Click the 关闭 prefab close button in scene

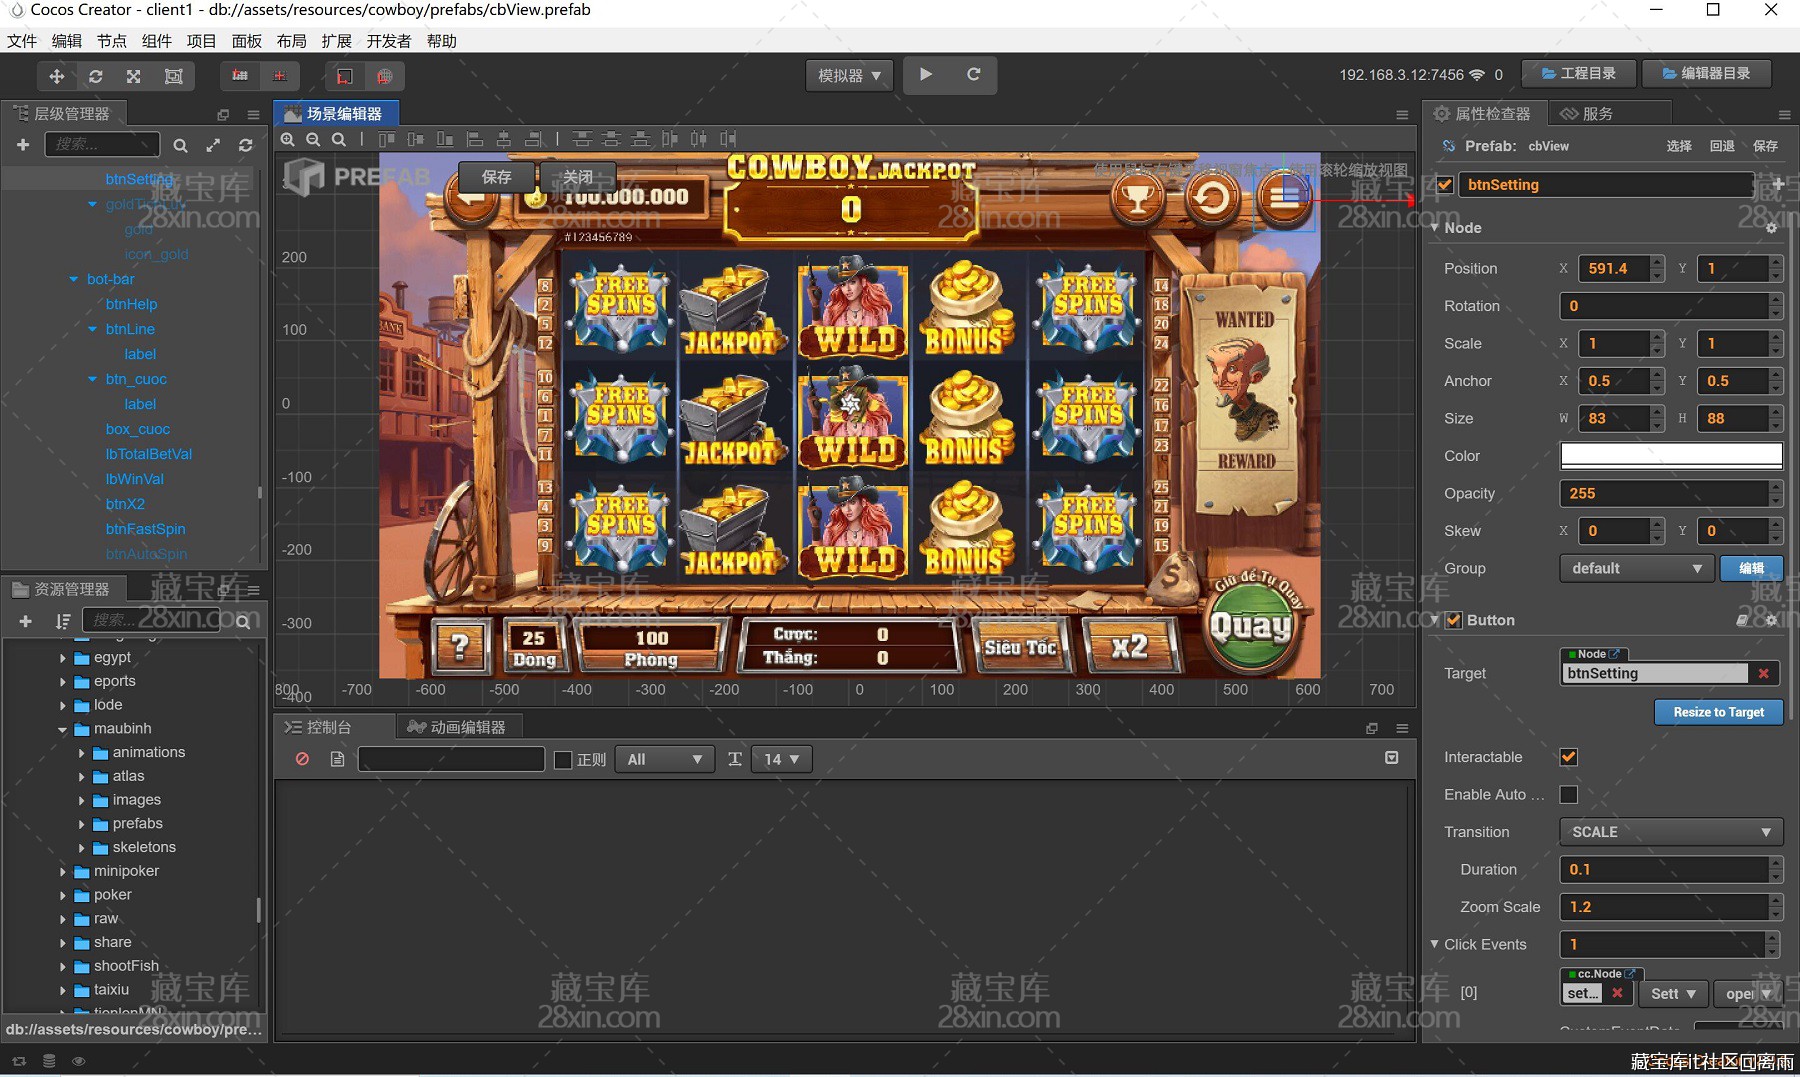pos(577,177)
